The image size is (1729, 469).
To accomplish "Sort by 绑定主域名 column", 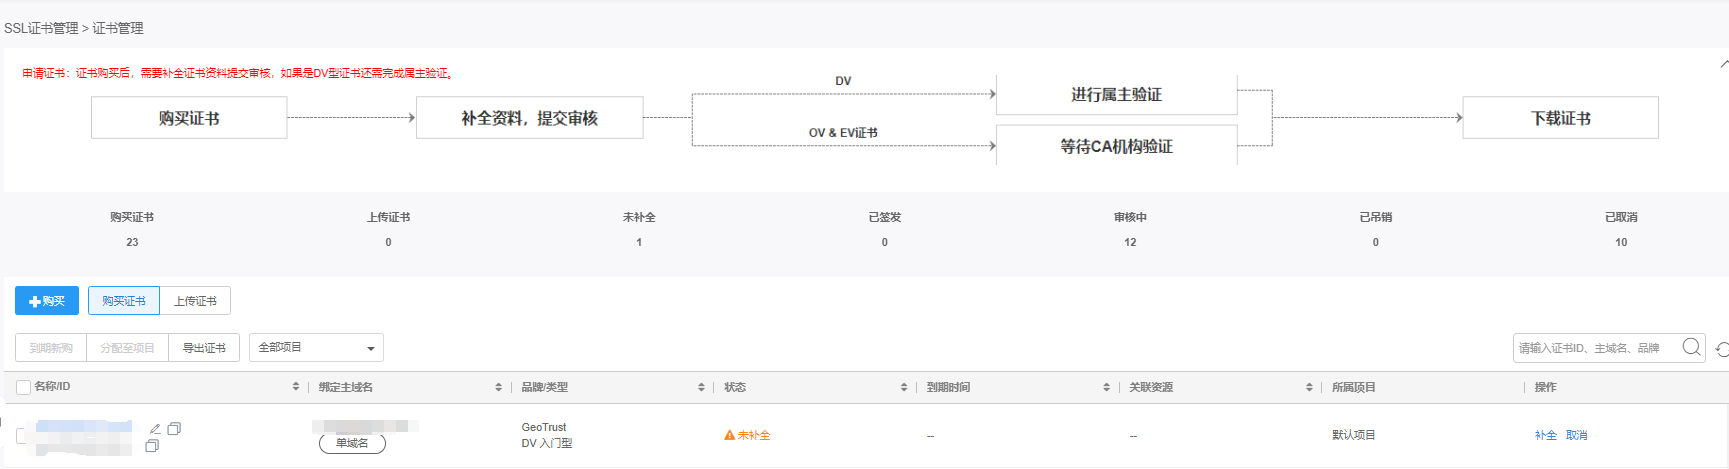I will (498, 387).
